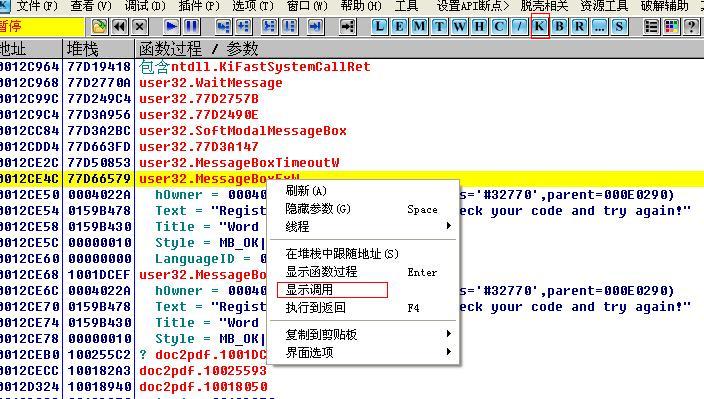Image resolution: width=704 pixels, height=399 pixels.
Task: Open the 调试(D) menu
Action: [x=145, y=6]
